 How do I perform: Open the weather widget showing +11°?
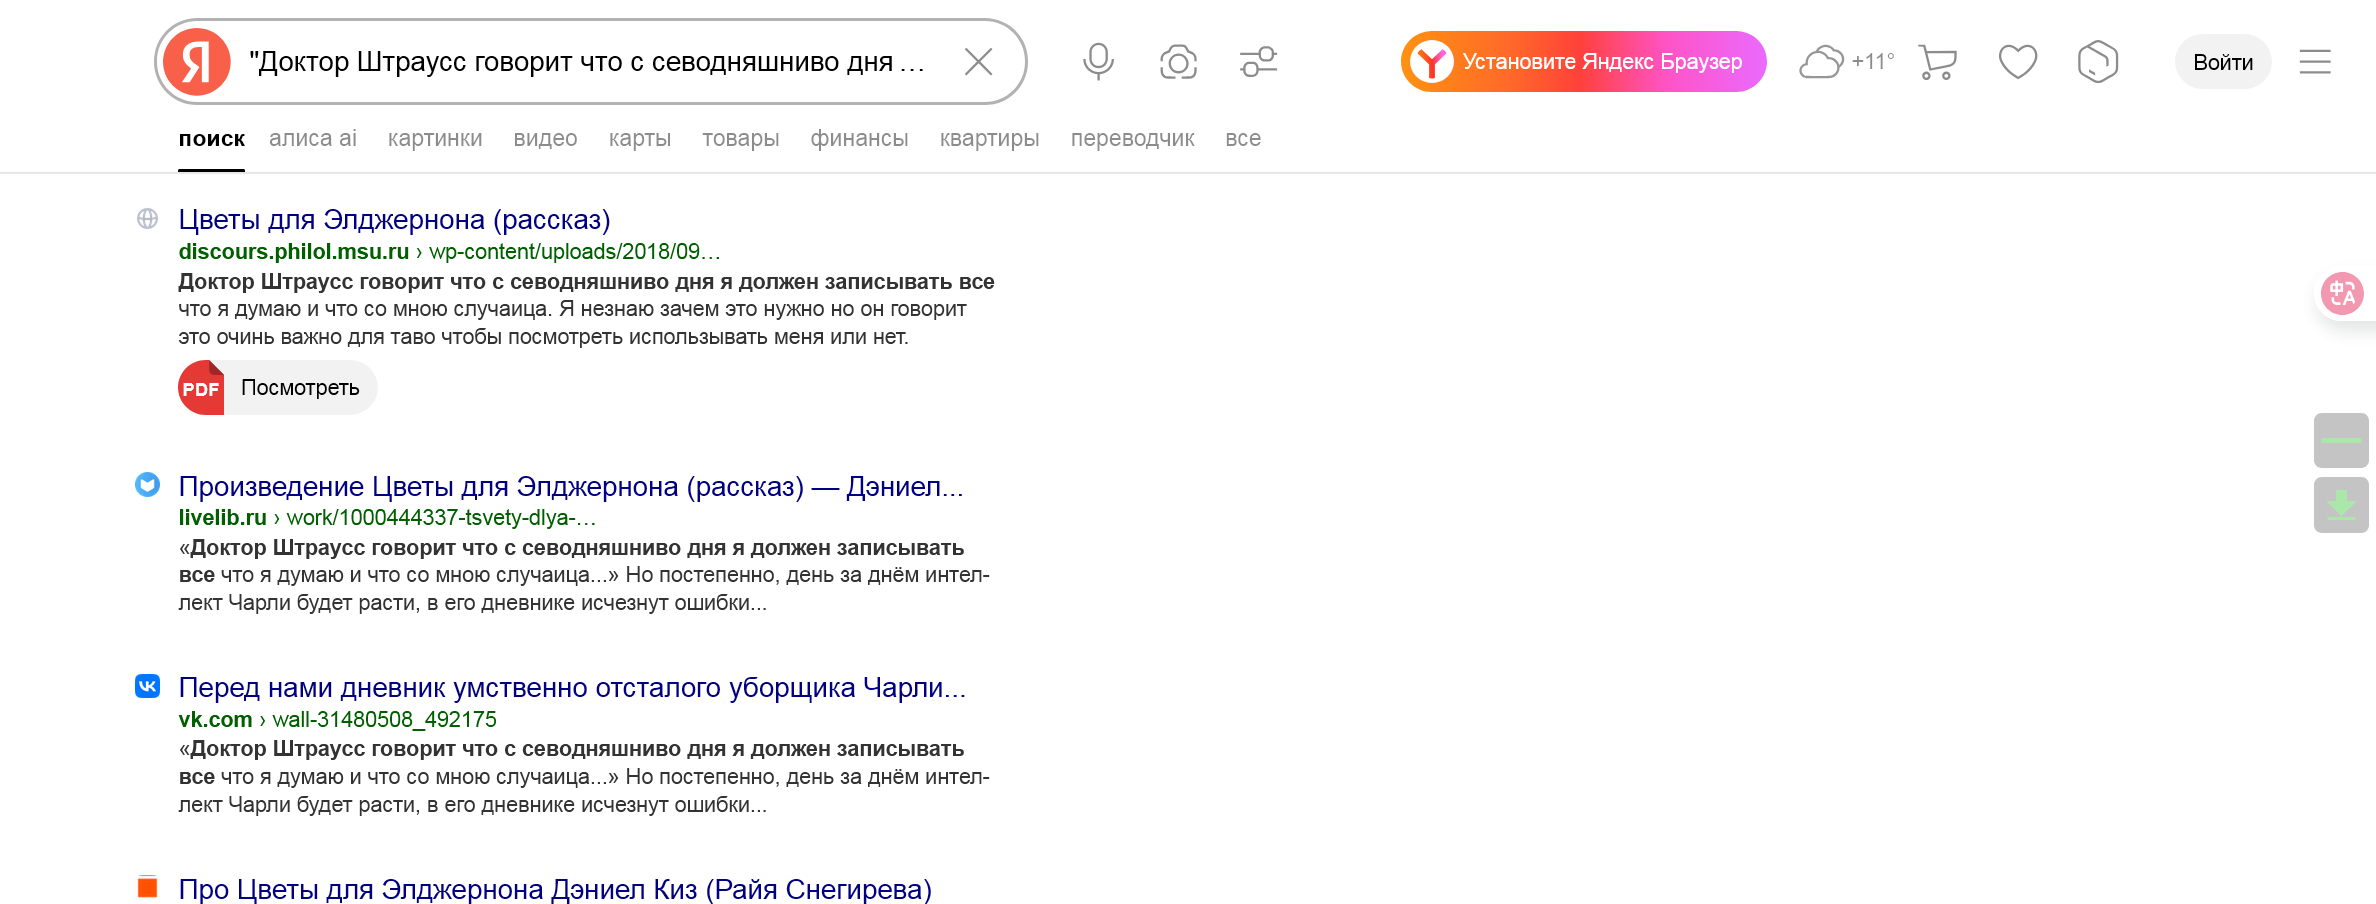point(1846,62)
